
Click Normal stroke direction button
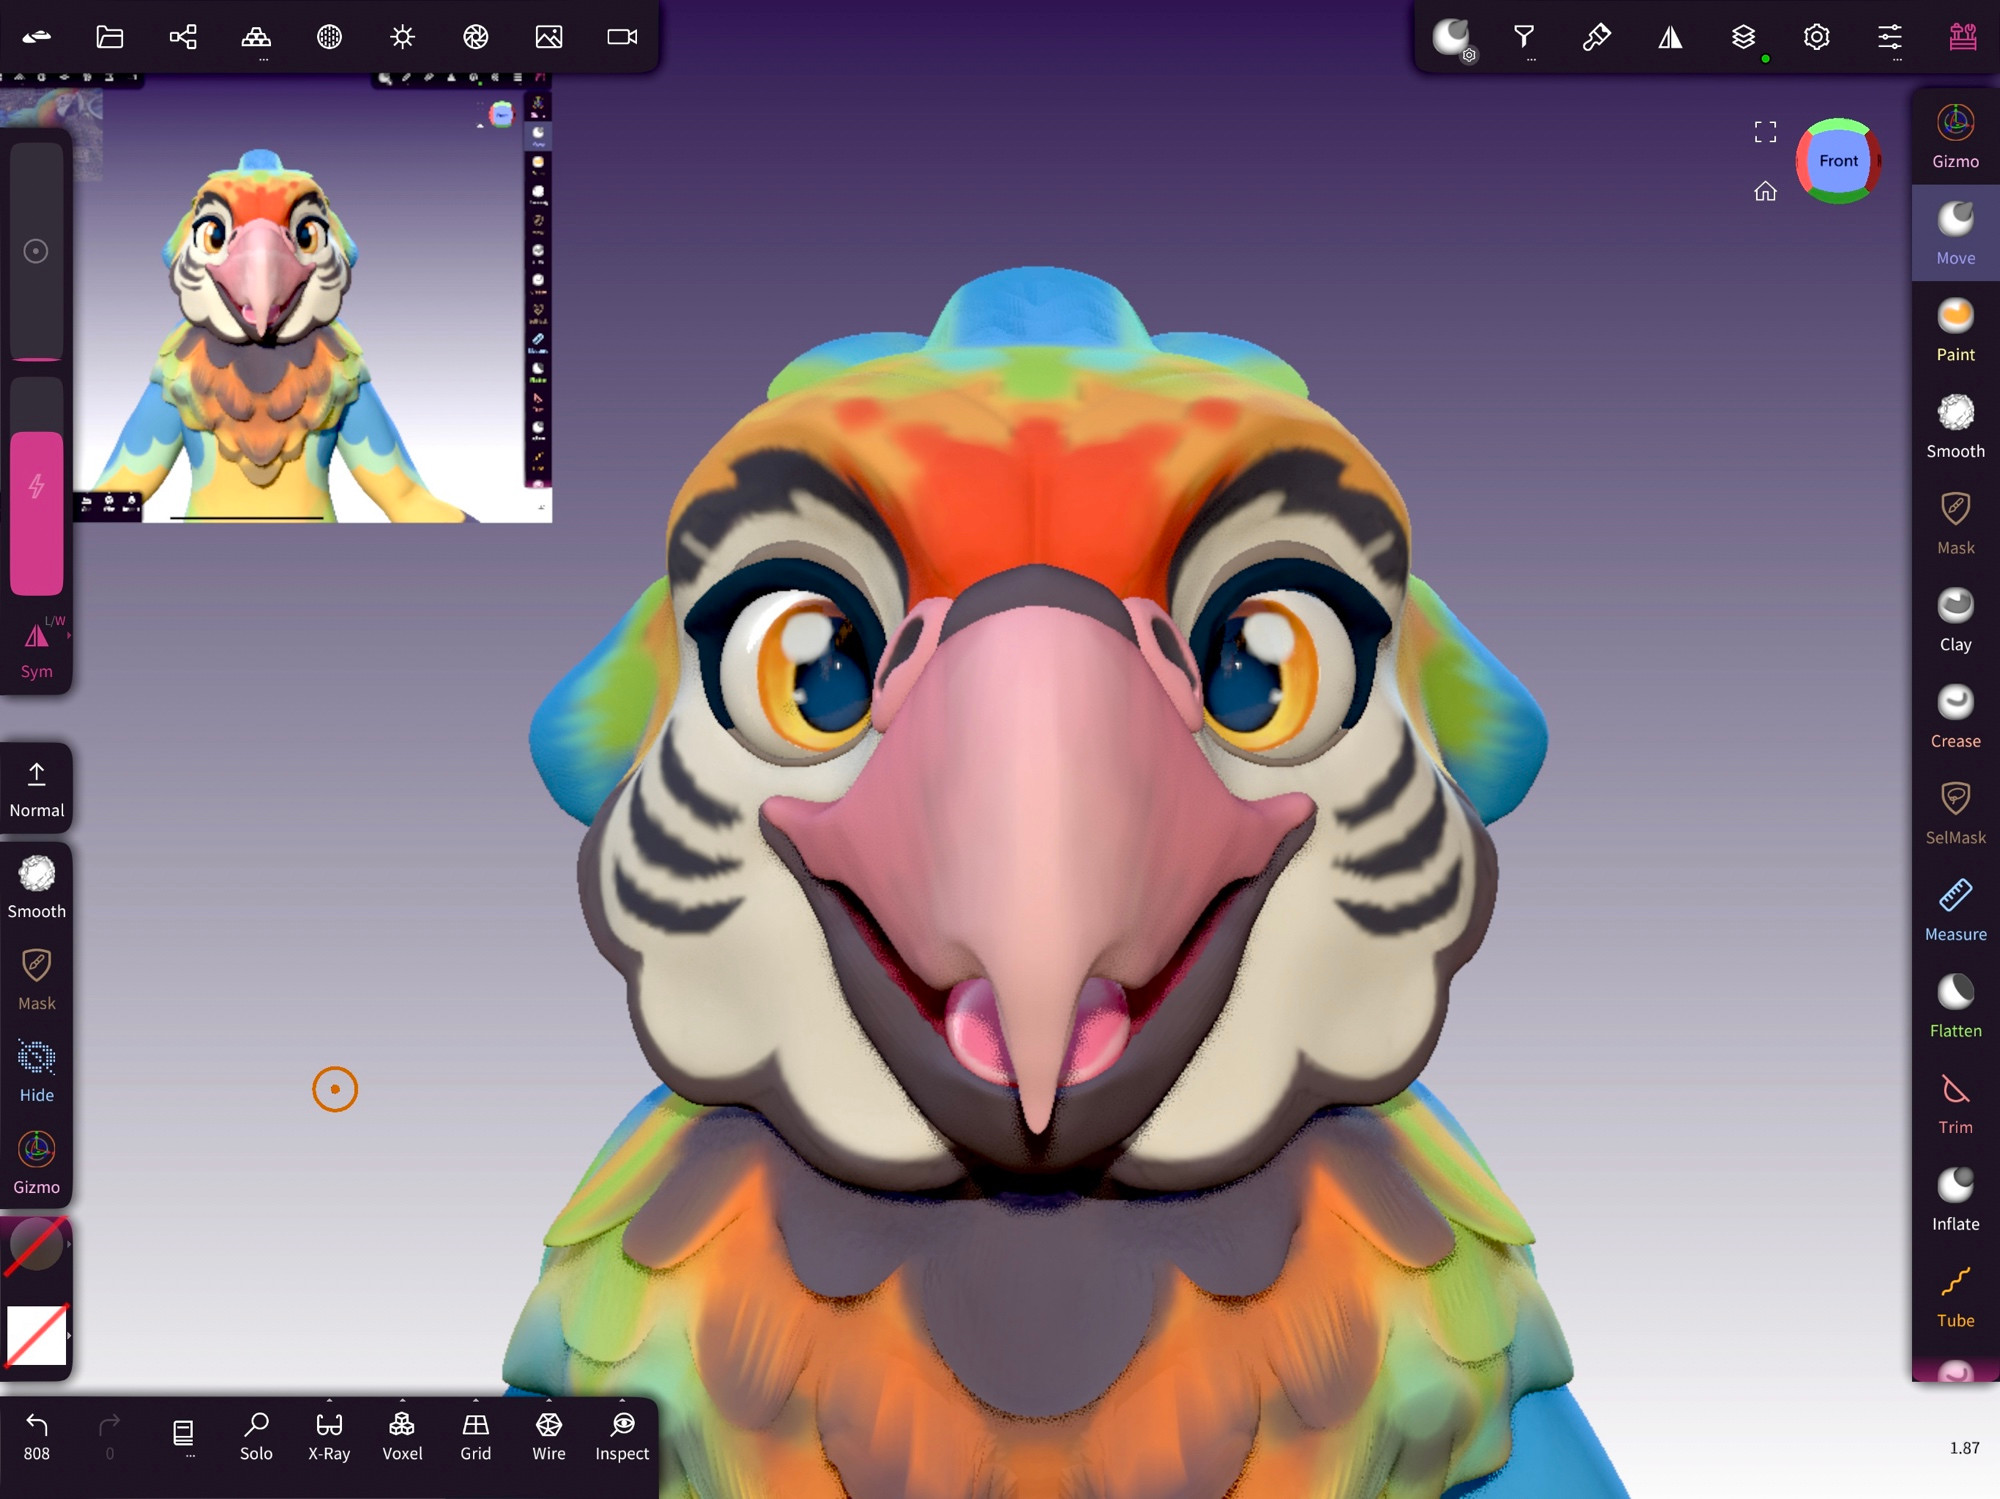point(37,789)
